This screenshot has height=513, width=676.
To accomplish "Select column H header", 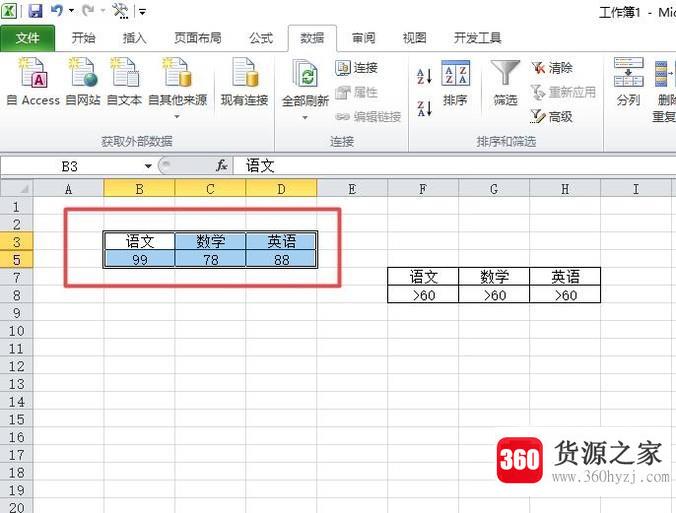I will click(x=565, y=189).
